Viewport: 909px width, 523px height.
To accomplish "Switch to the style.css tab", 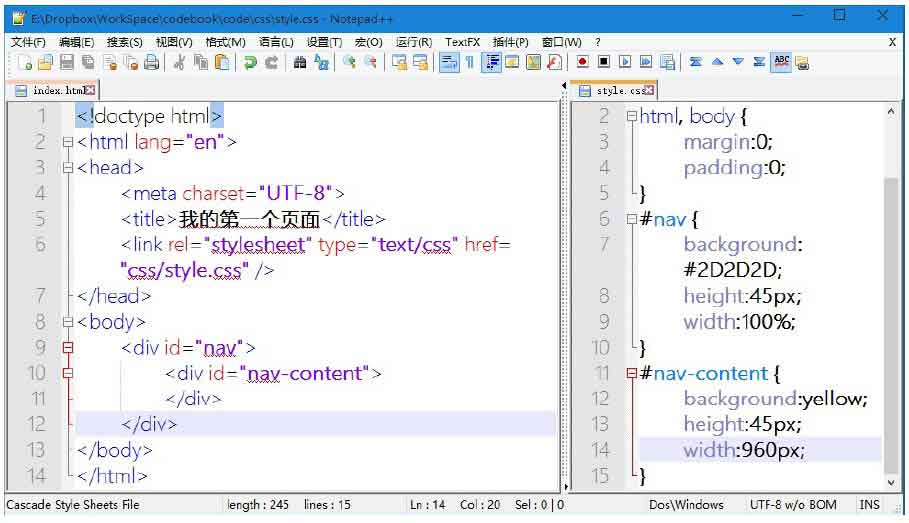I will (616, 90).
